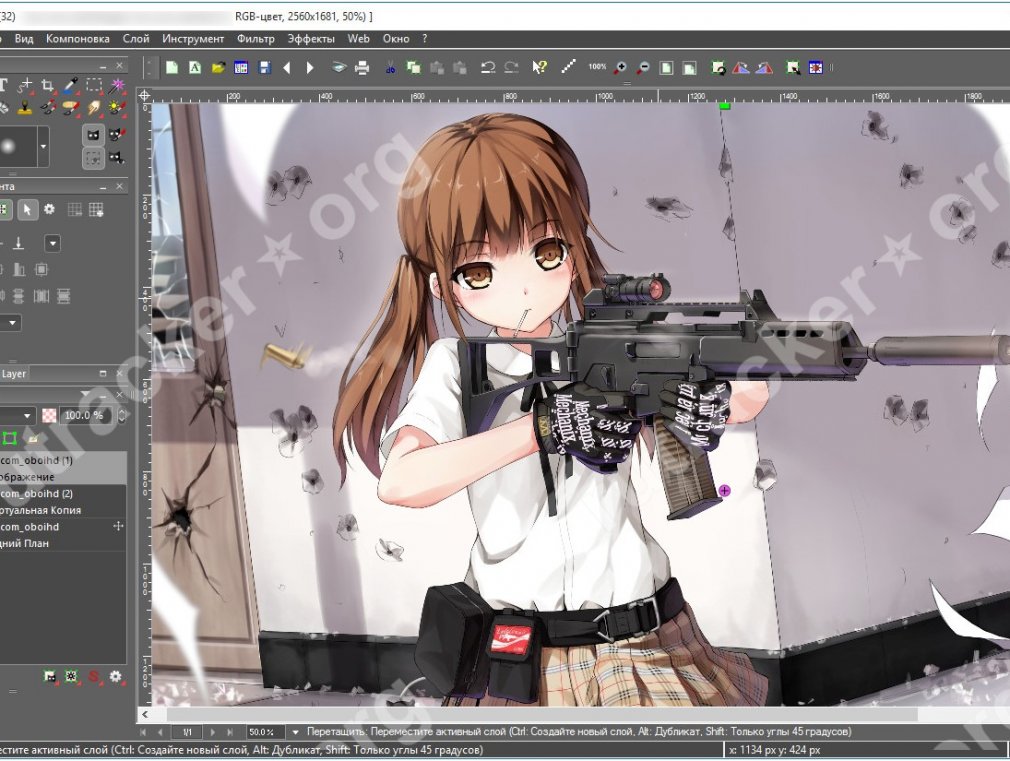
Task: Activate the context help pointer icon
Action: pyautogui.click(x=539, y=67)
